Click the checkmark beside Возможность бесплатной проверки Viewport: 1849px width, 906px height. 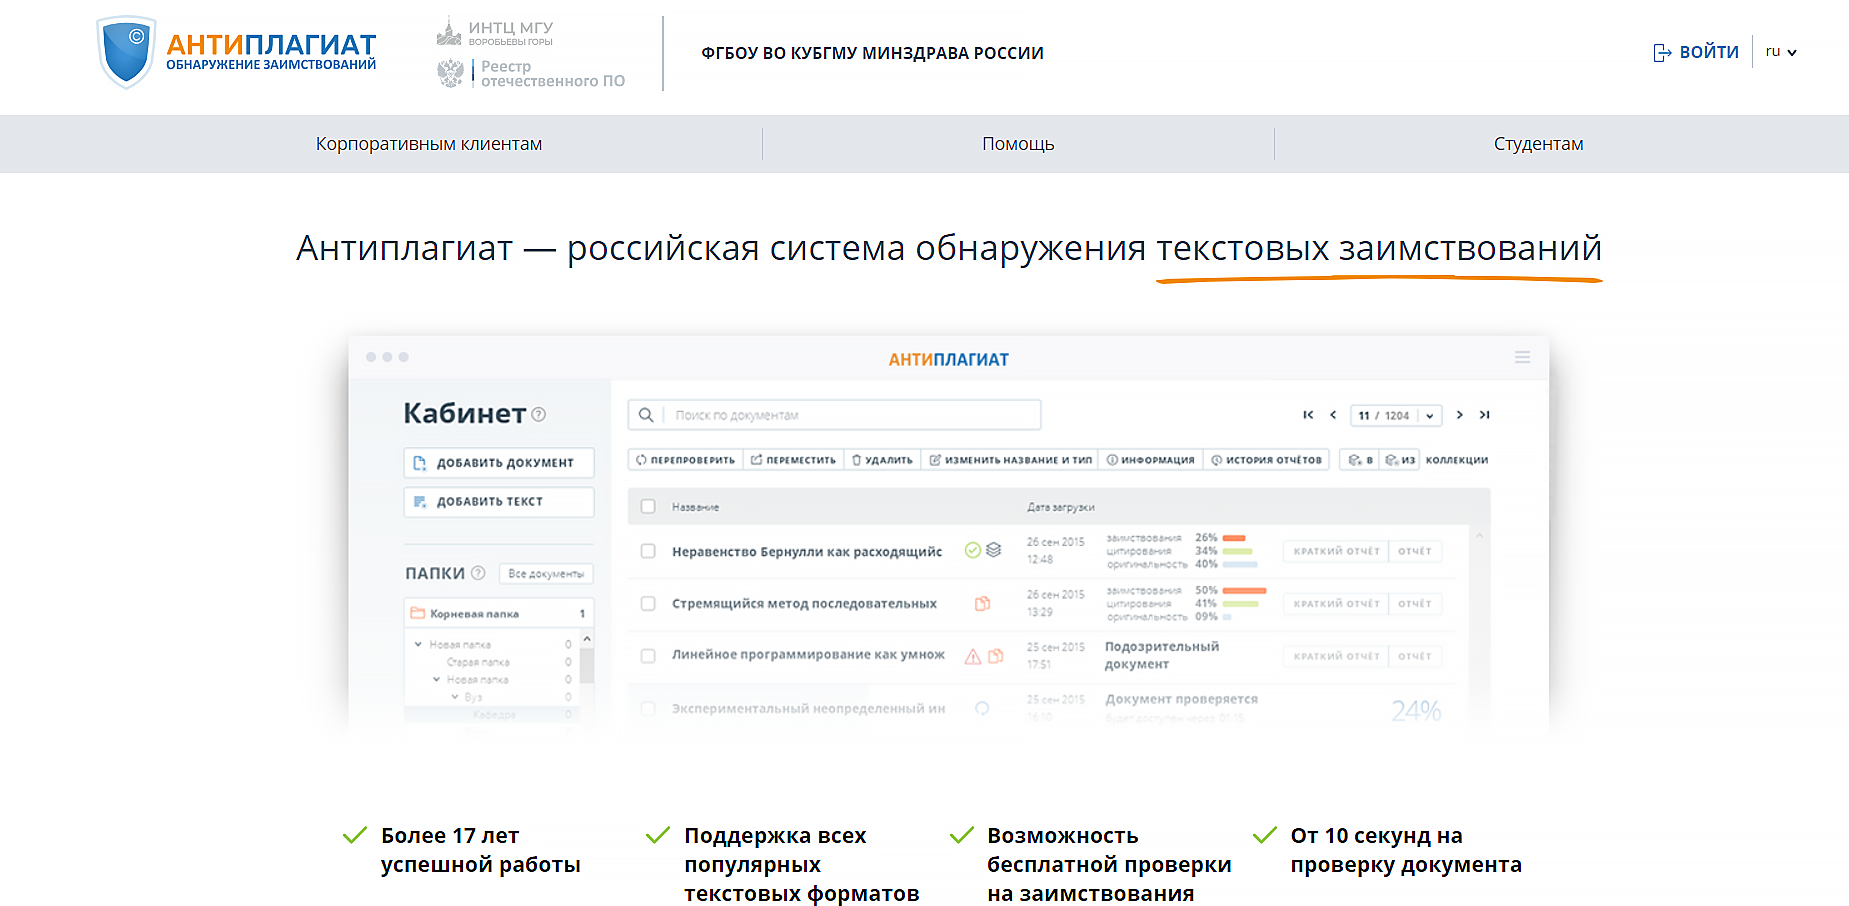(962, 835)
